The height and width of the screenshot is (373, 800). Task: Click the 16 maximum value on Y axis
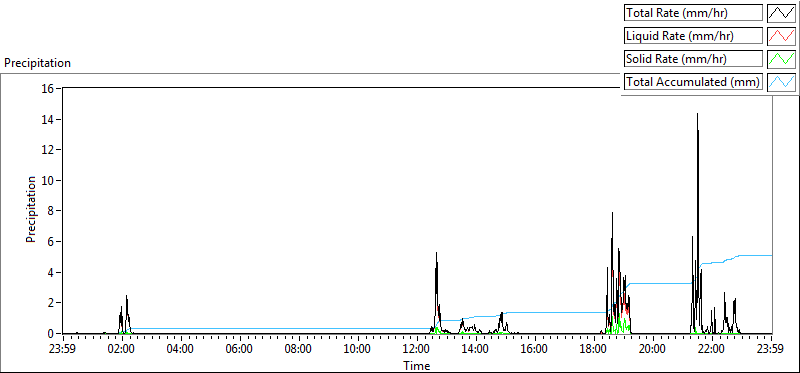click(x=49, y=88)
